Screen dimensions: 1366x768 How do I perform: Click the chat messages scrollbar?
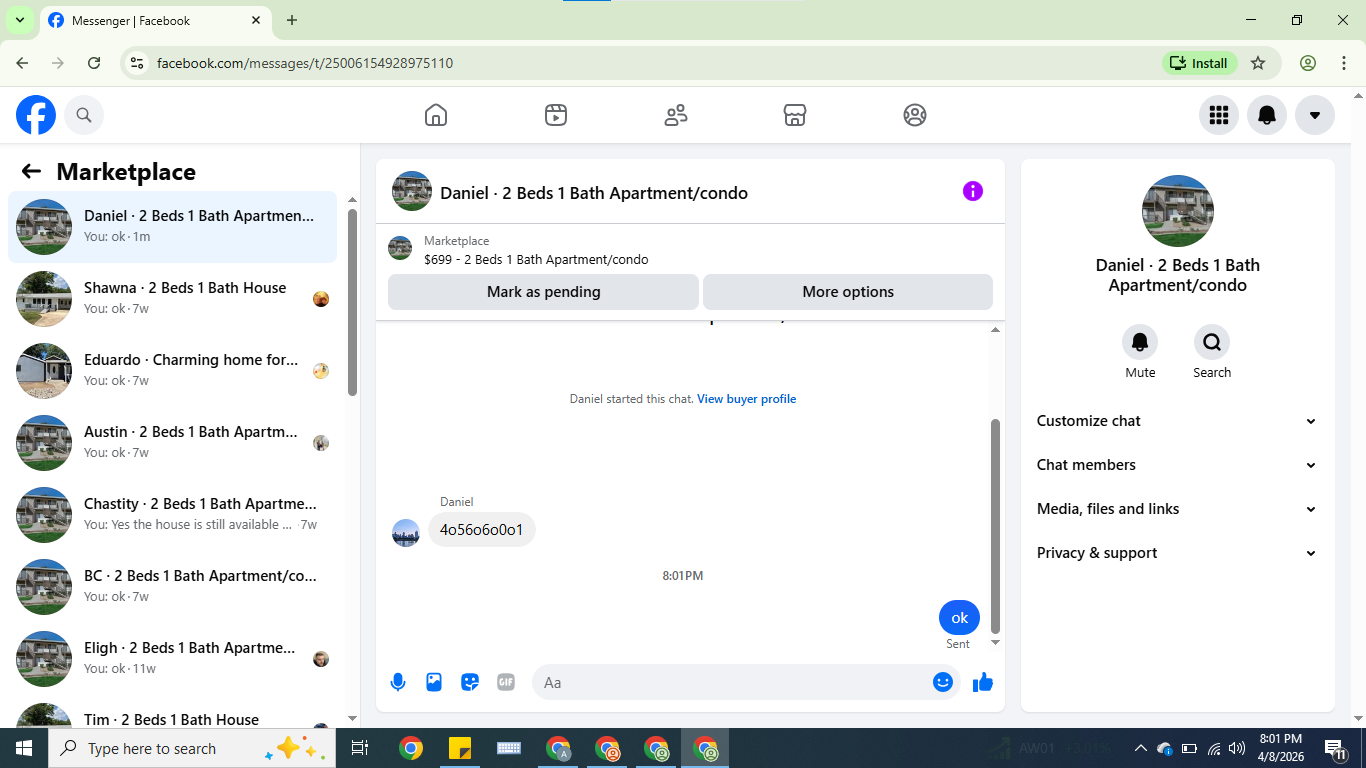click(x=995, y=526)
